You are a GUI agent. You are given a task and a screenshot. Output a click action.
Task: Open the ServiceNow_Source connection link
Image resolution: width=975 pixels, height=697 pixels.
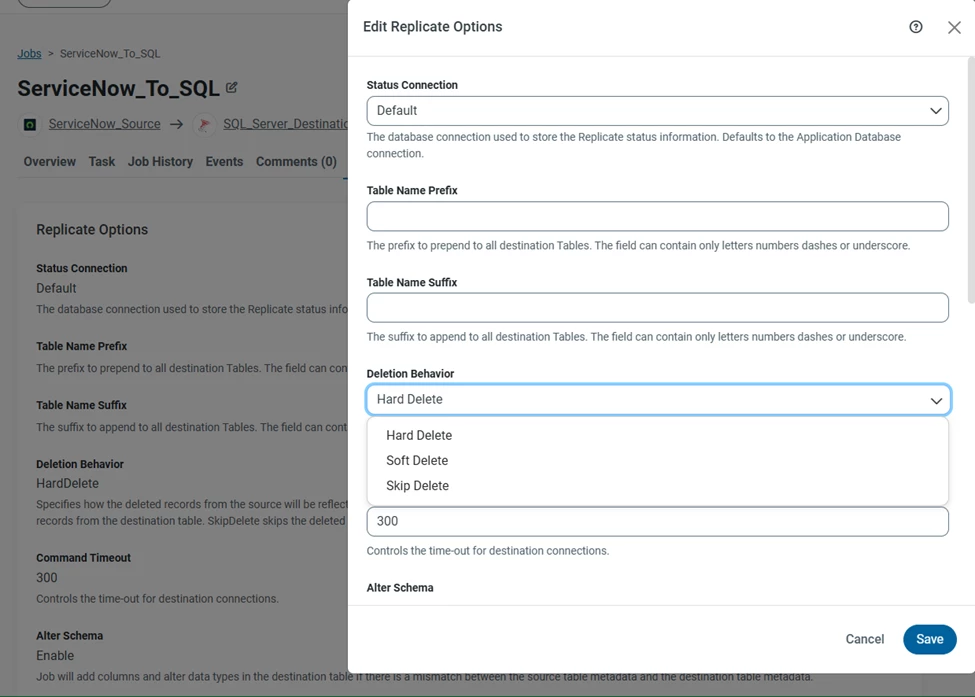[104, 124]
